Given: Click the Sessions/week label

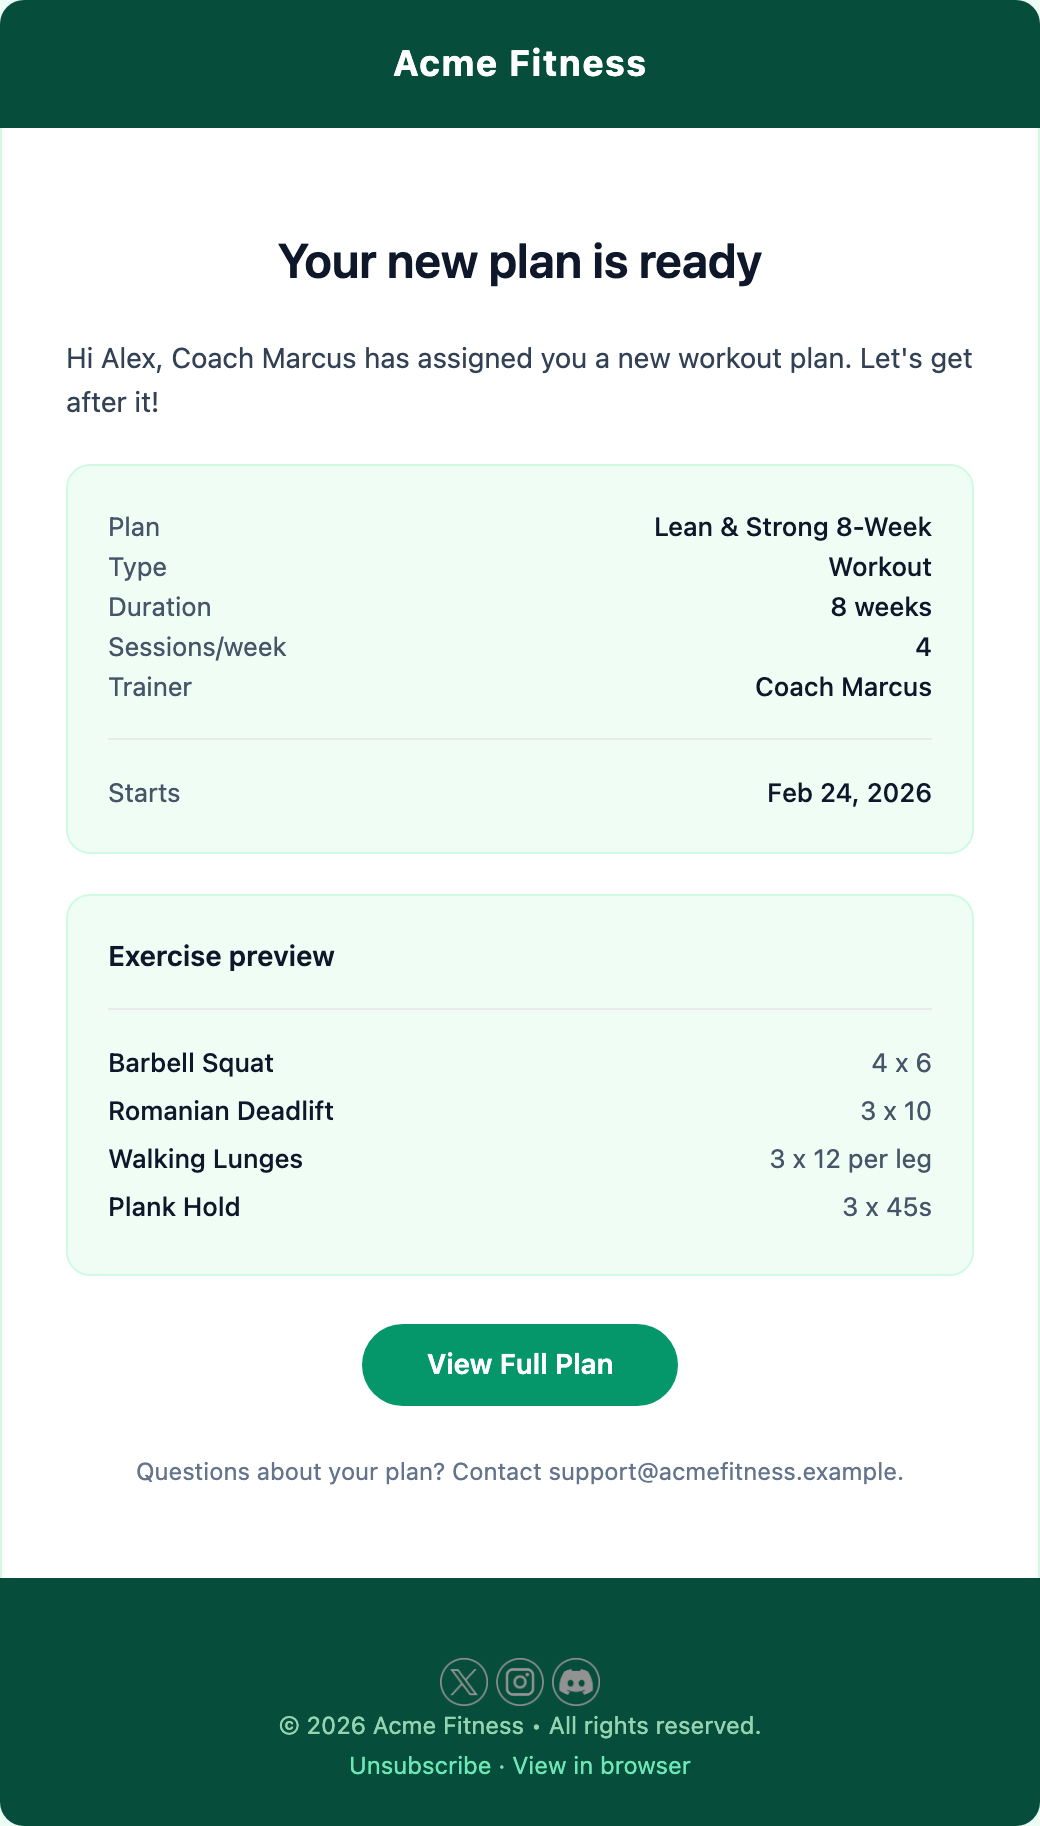Looking at the screenshot, I should pyautogui.click(x=197, y=647).
